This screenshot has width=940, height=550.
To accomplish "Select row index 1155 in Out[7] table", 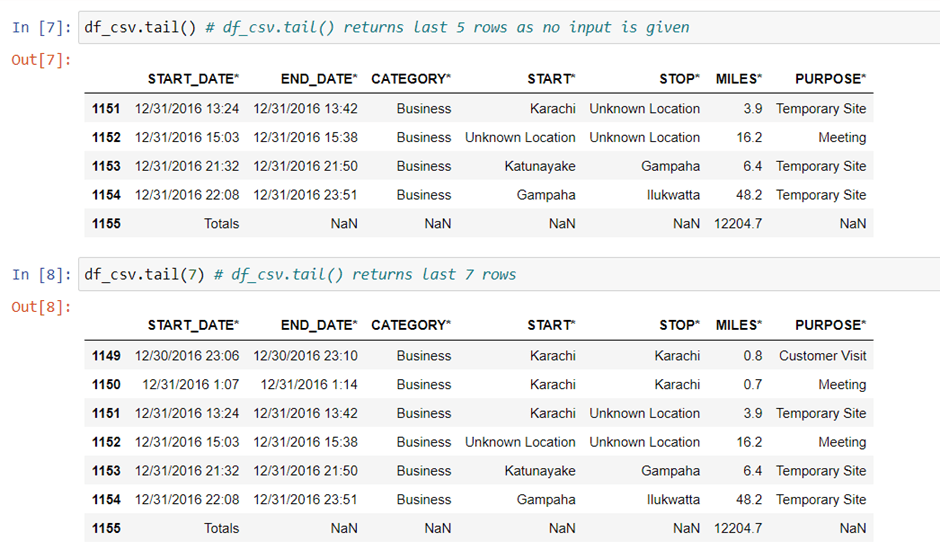I will coord(106,224).
